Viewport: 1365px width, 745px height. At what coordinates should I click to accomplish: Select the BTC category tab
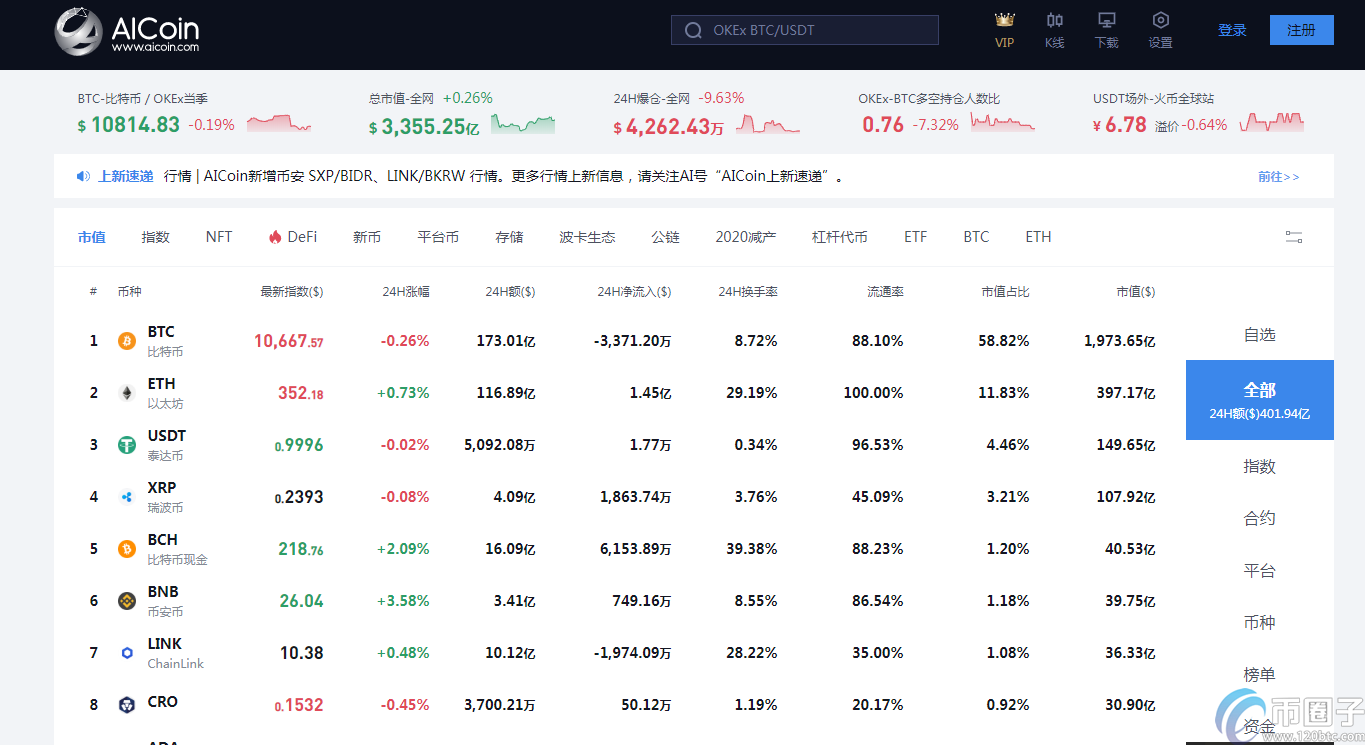pos(976,237)
